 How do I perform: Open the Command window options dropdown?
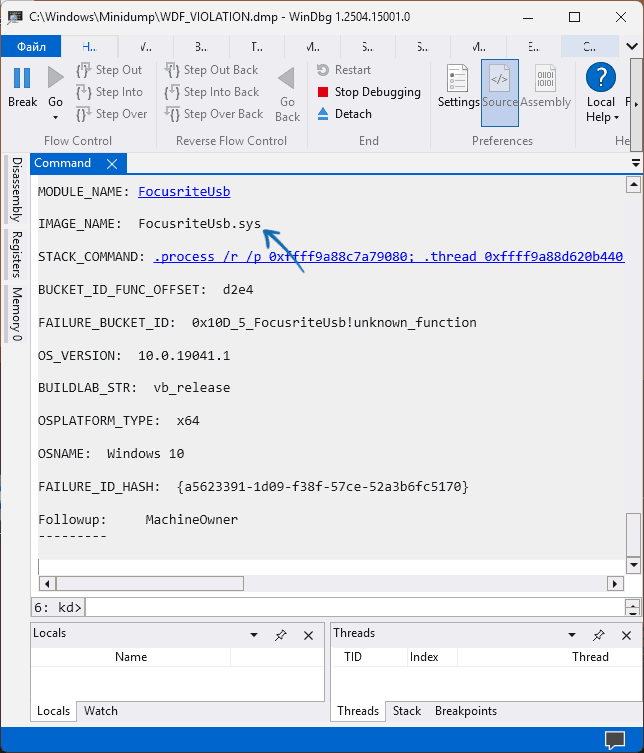(x=635, y=163)
